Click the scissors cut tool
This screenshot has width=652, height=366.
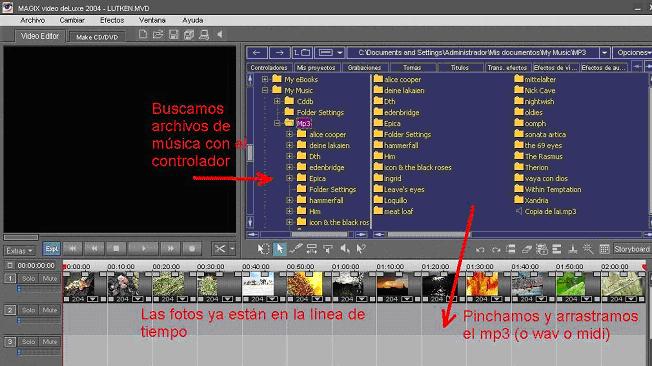[219, 249]
